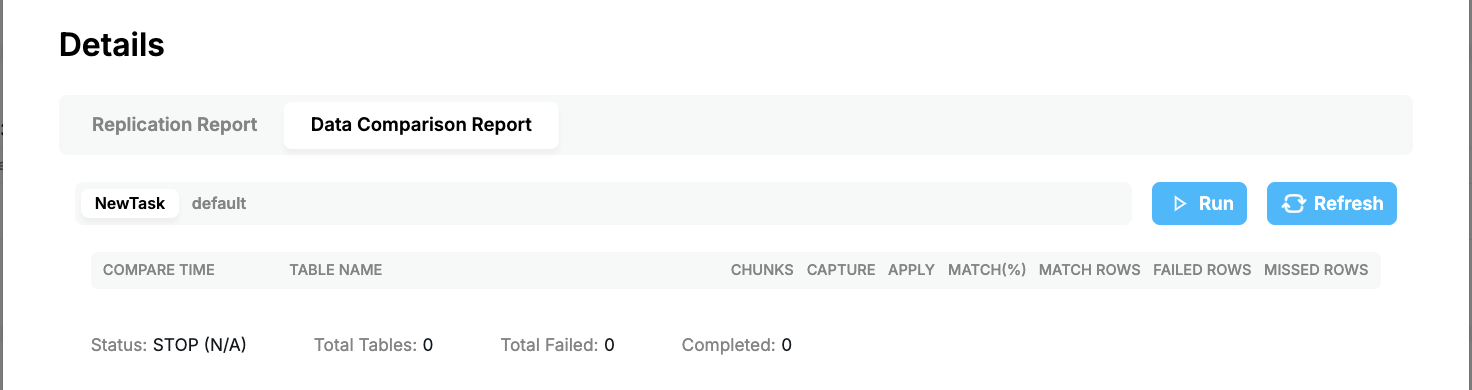This screenshot has height=390, width=1472.
Task: Open the NewTask sub-tab
Action: coord(130,203)
